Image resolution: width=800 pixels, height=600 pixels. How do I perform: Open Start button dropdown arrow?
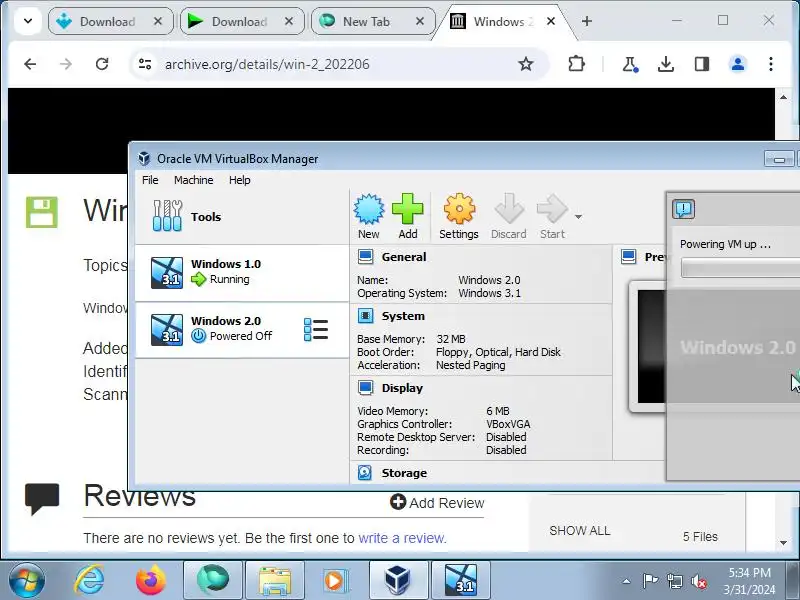pyautogui.click(x=578, y=217)
